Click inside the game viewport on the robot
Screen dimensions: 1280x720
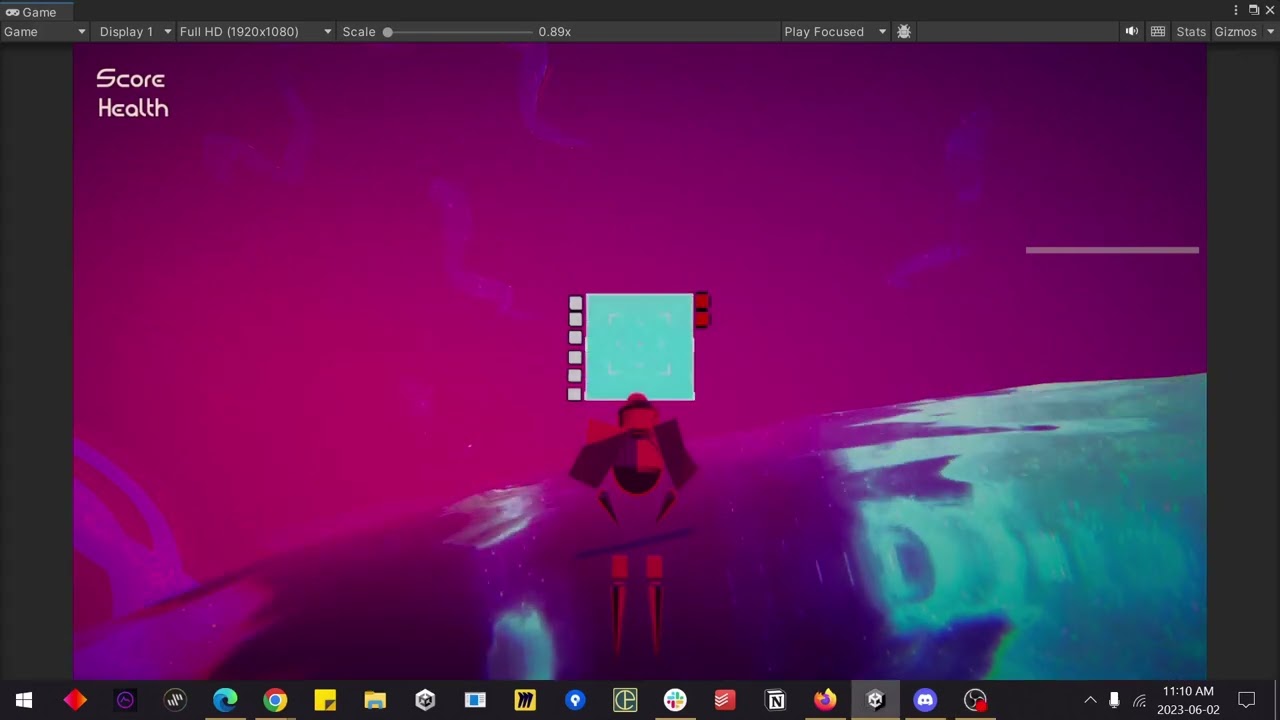tap(638, 460)
